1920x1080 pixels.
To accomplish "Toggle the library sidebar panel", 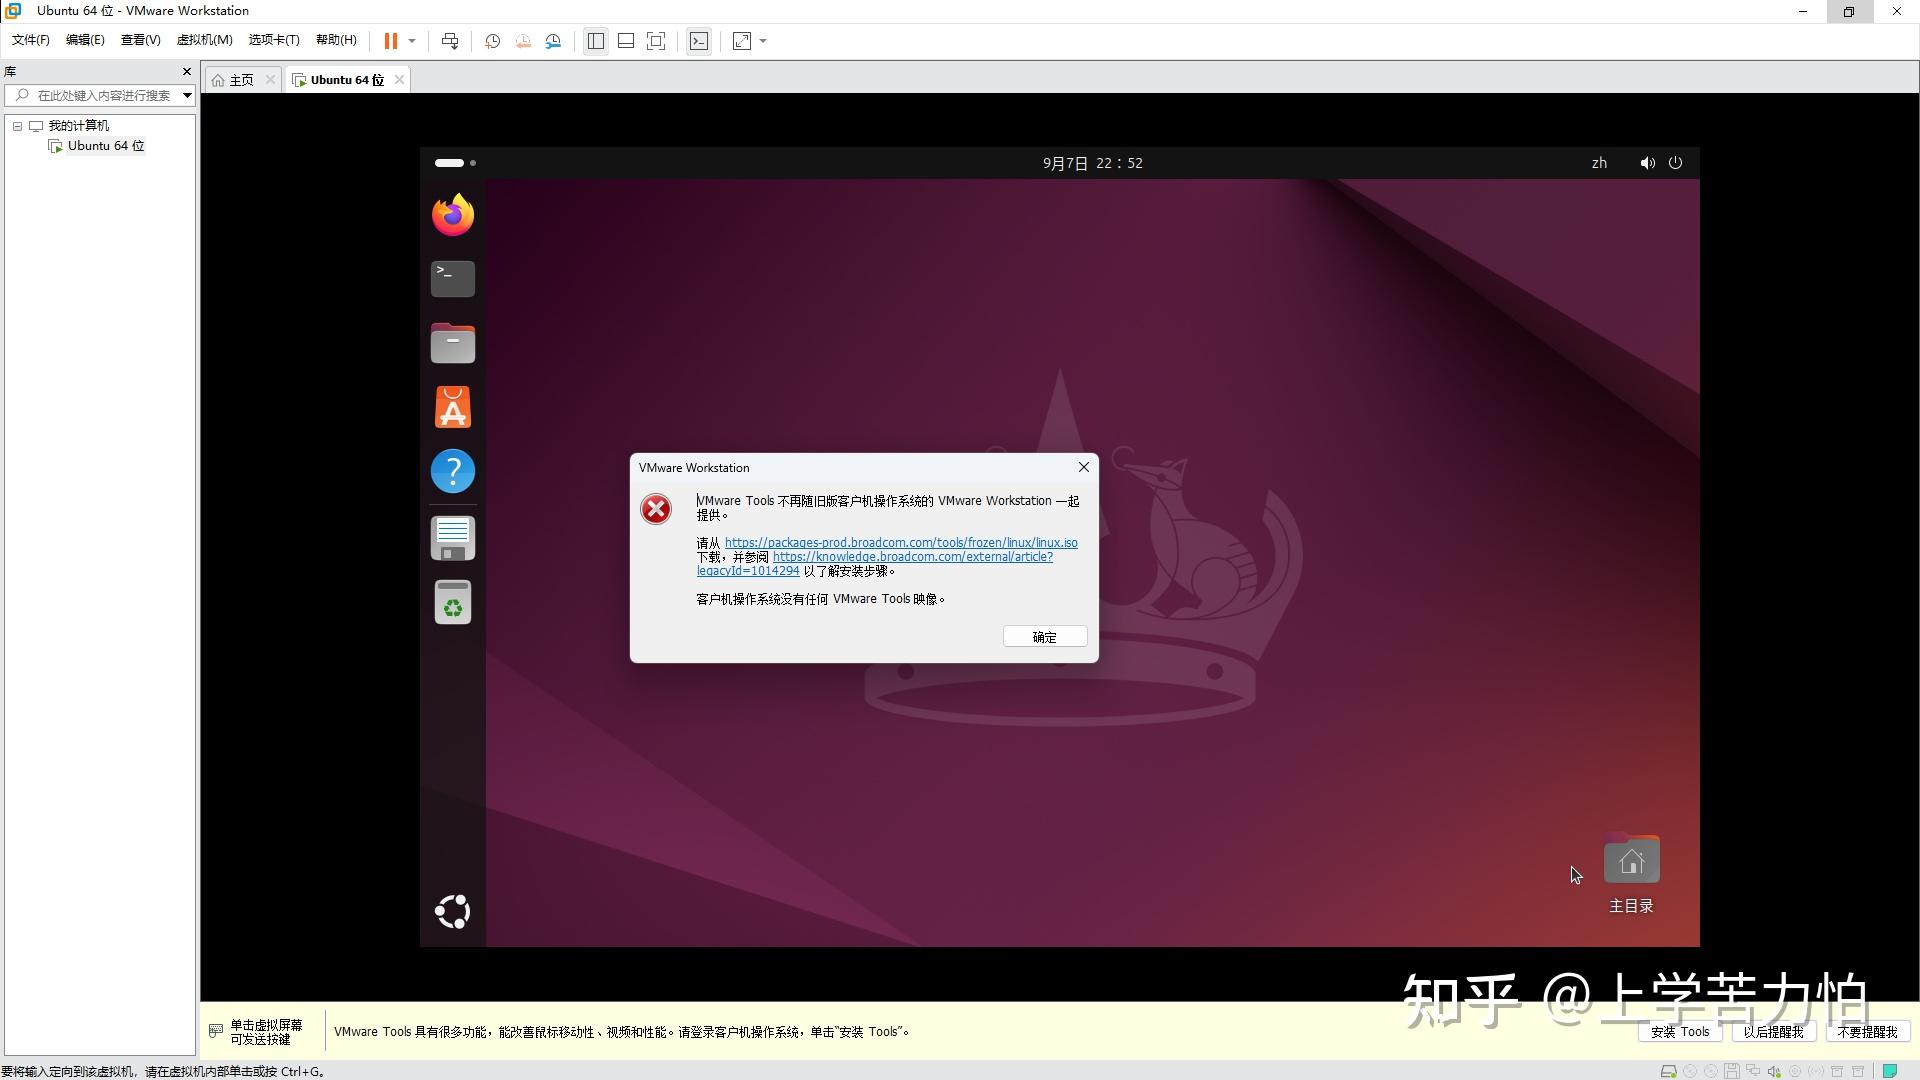I will (595, 41).
